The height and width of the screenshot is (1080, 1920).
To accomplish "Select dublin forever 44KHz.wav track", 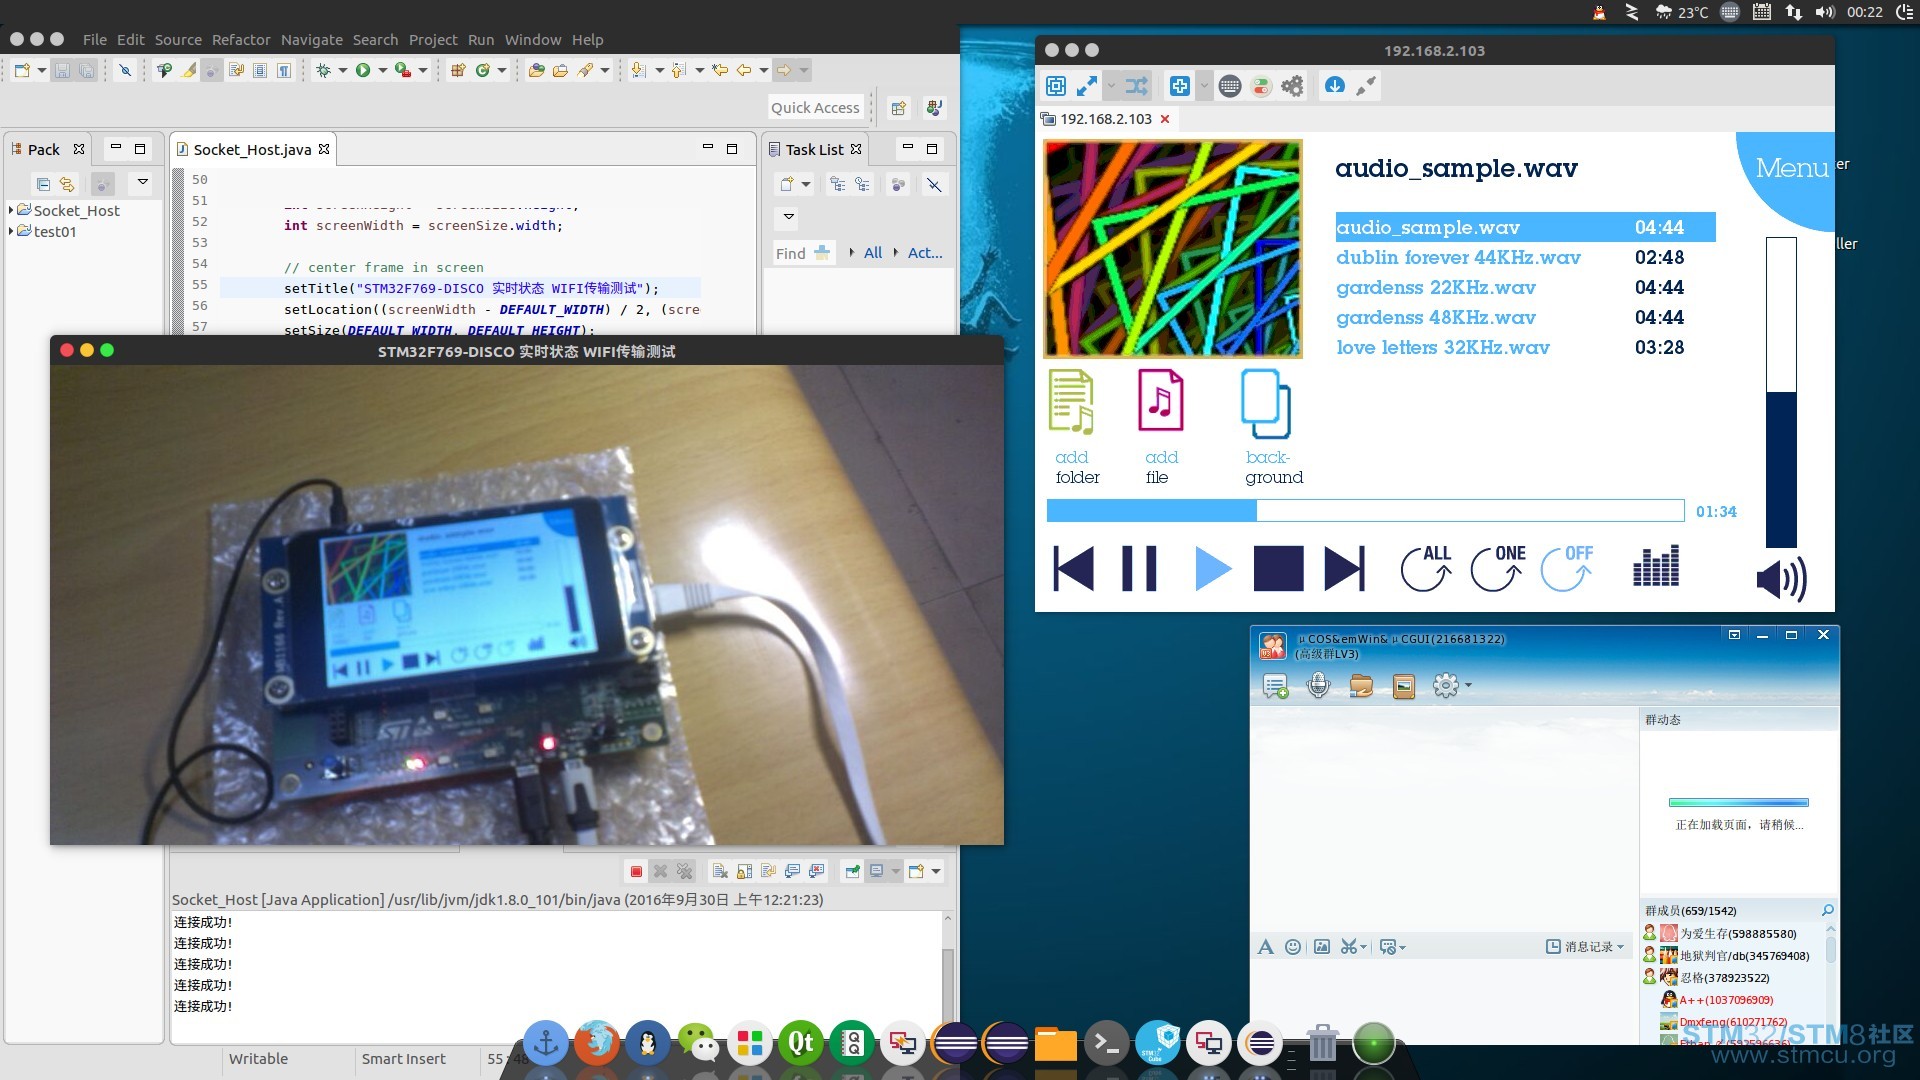I will pos(1457,257).
